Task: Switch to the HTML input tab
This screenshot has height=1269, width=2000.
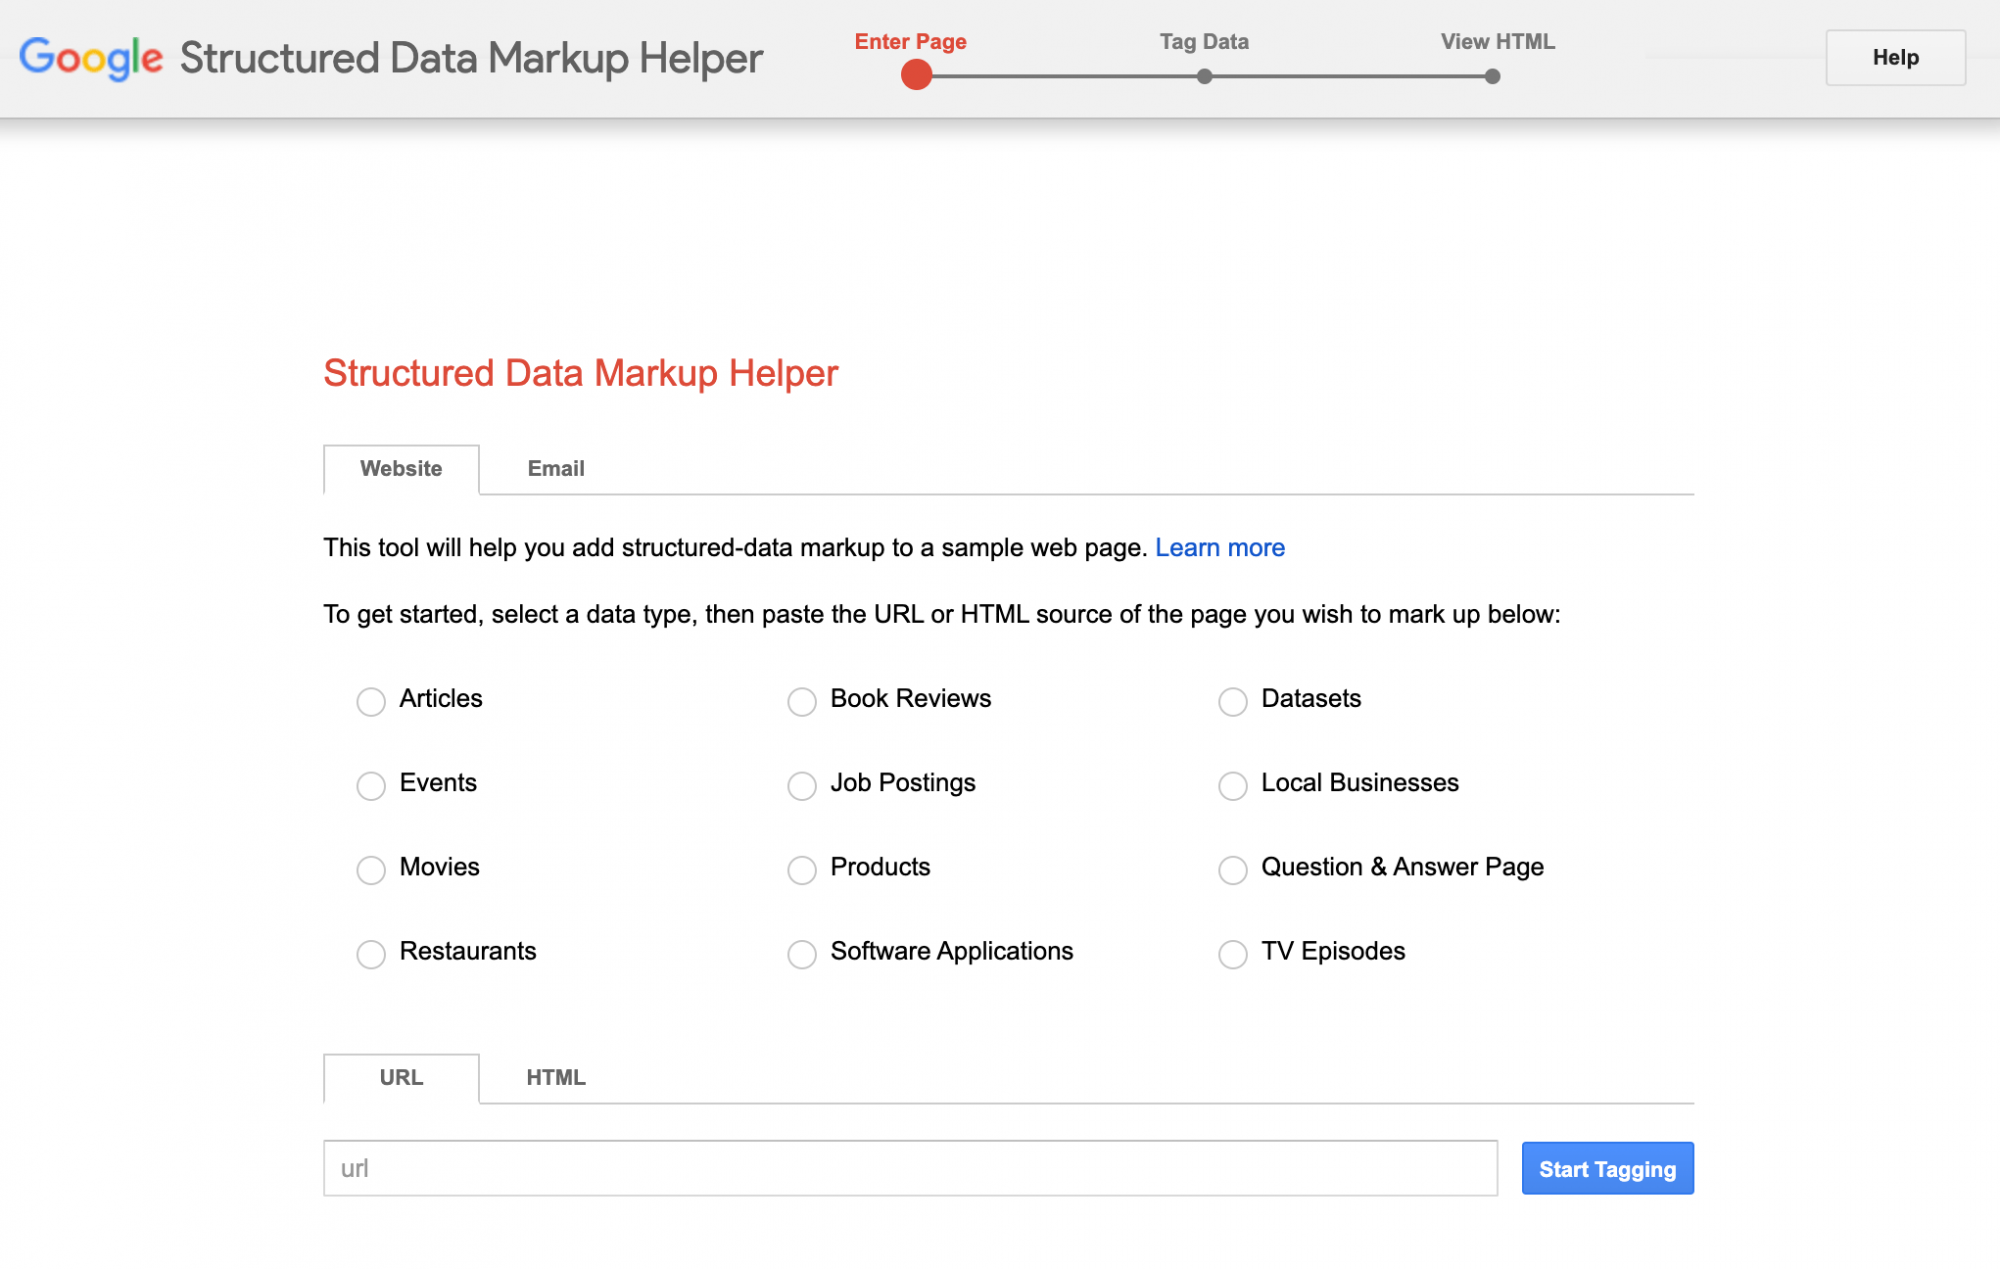Action: [x=554, y=1078]
